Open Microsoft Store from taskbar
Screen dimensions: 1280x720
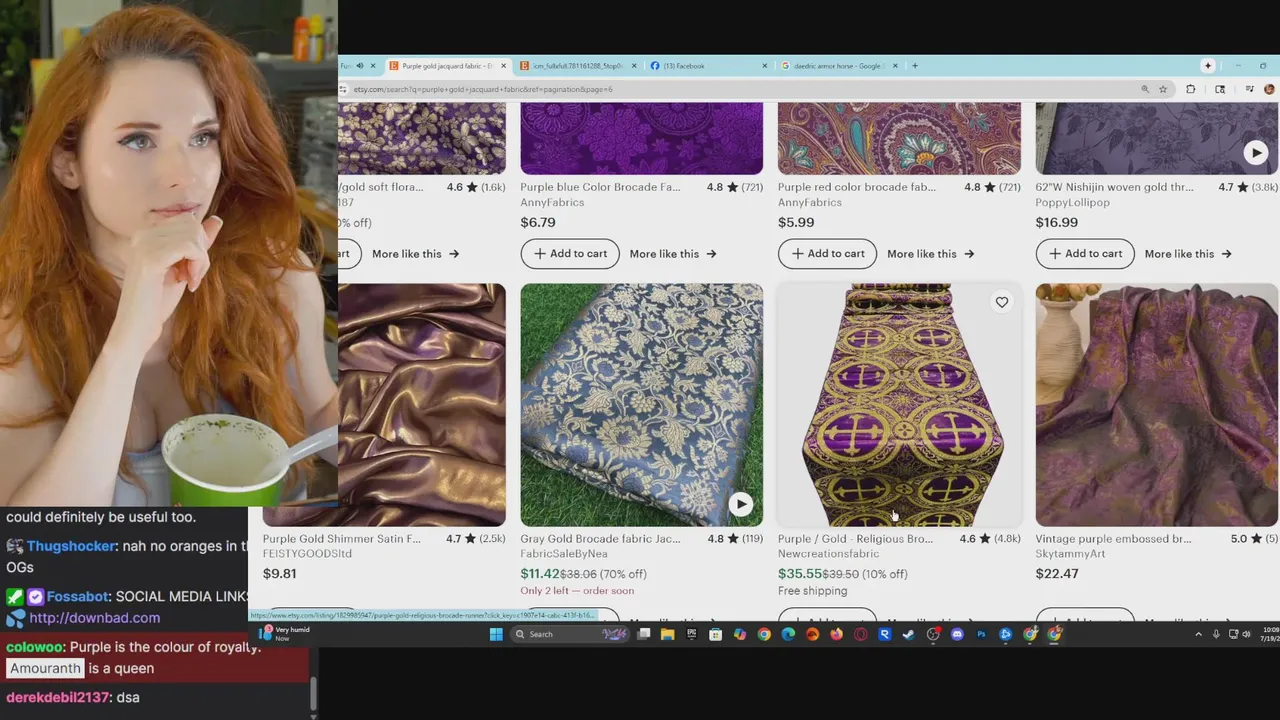pyautogui.click(x=715, y=634)
